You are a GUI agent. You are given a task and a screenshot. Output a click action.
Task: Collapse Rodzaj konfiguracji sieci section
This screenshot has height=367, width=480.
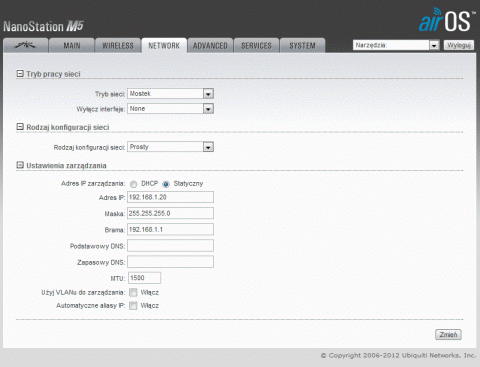20,127
